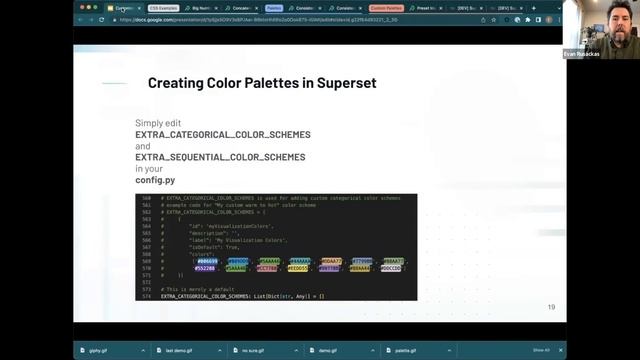Viewport: 640px width, 360px height.
Task: Go forward with the browser forward arrow
Action: 91,20
